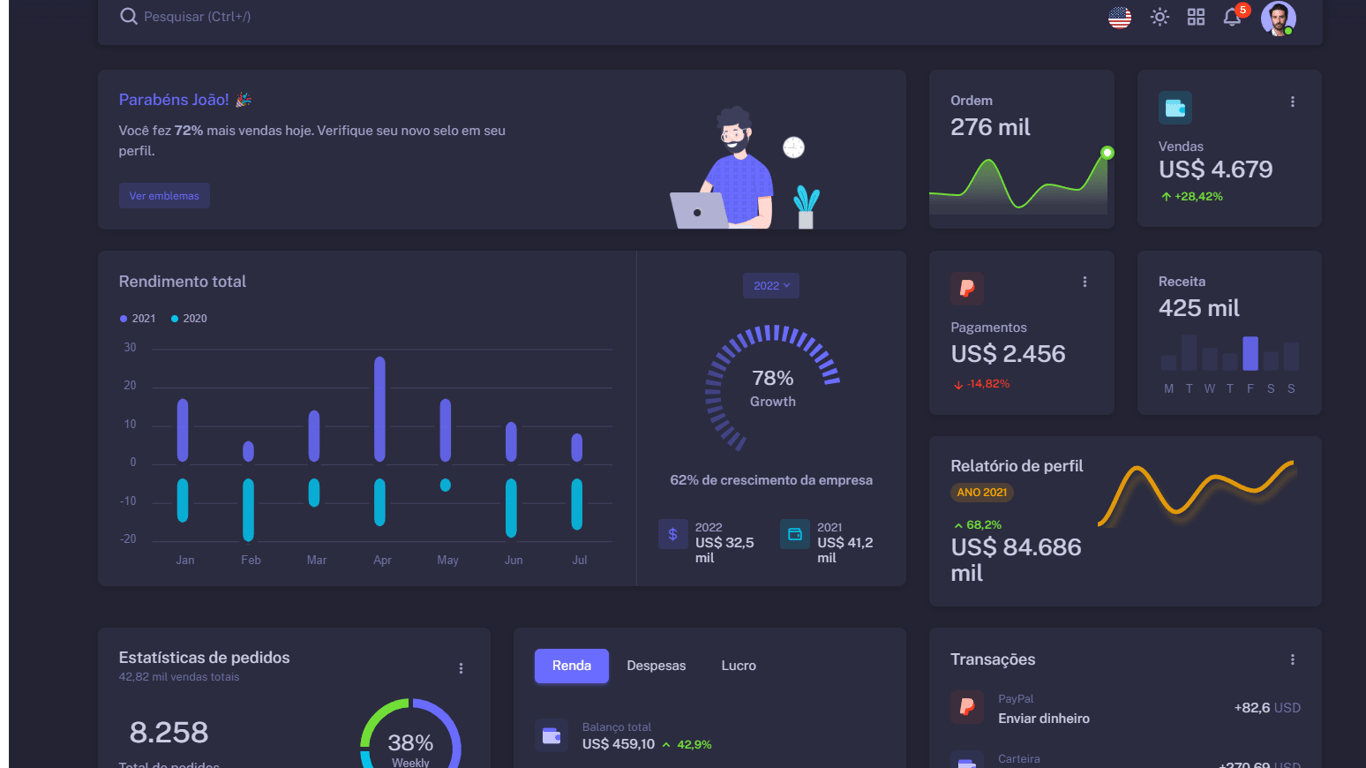Switch to the Despesas tab
This screenshot has height=768, width=1366.
pos(656,666)
